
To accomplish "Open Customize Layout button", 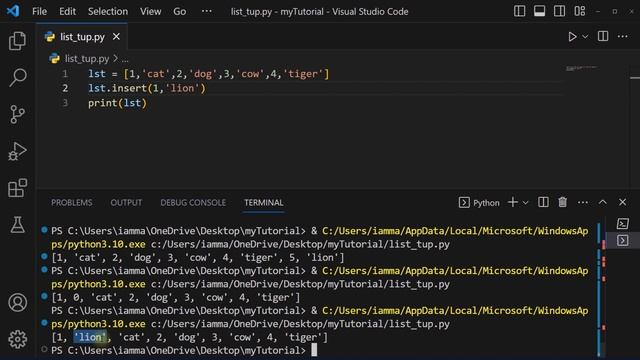I will pyautogui.click(x=580, y=11).
